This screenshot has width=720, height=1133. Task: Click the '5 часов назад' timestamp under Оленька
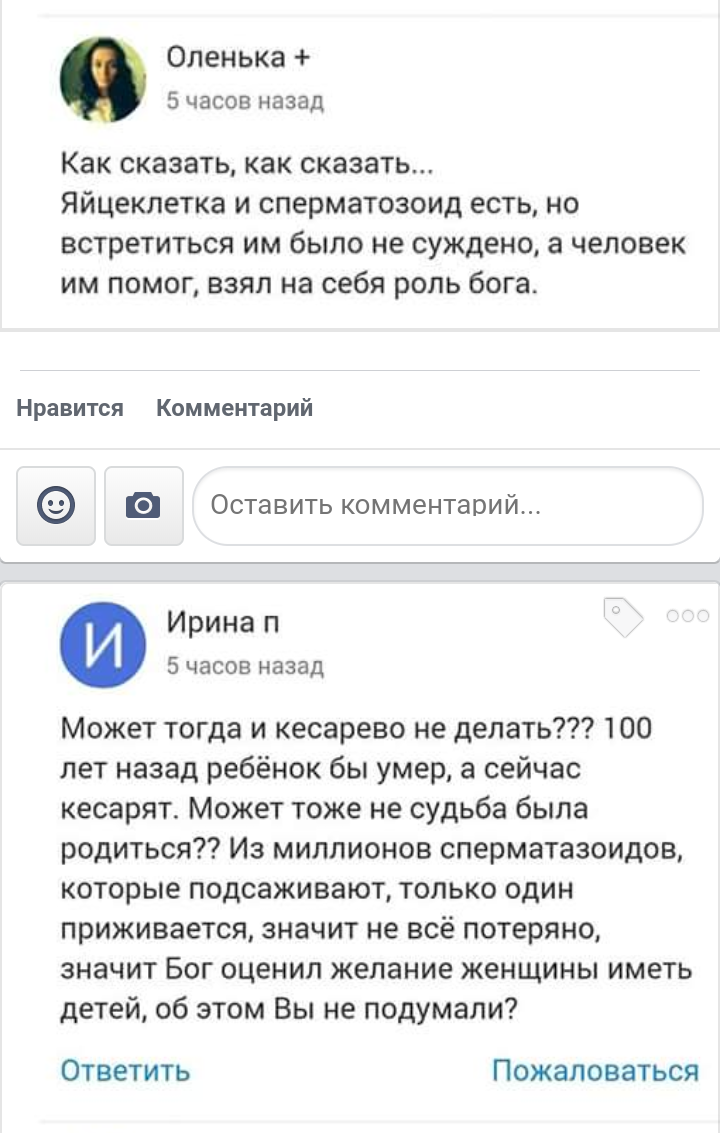click(x=245, y=100)
